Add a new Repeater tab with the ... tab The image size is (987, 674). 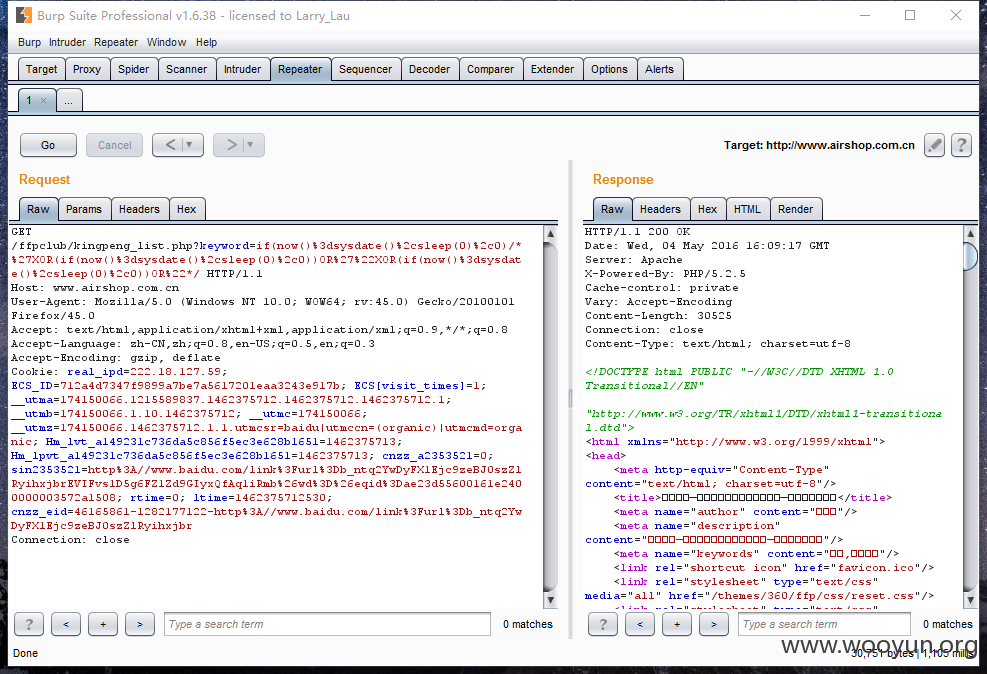(69, 101)
